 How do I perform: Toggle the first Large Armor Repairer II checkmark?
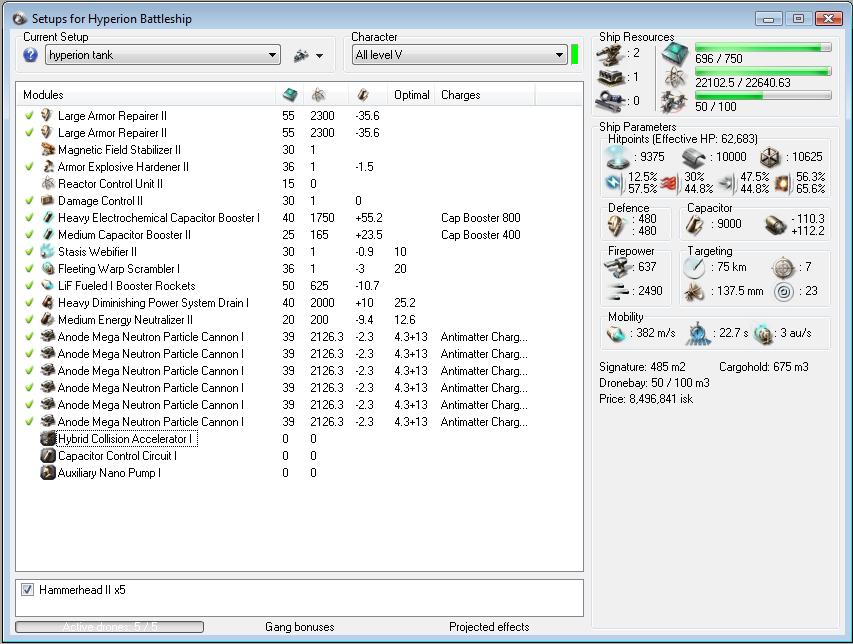click(29, 115)
